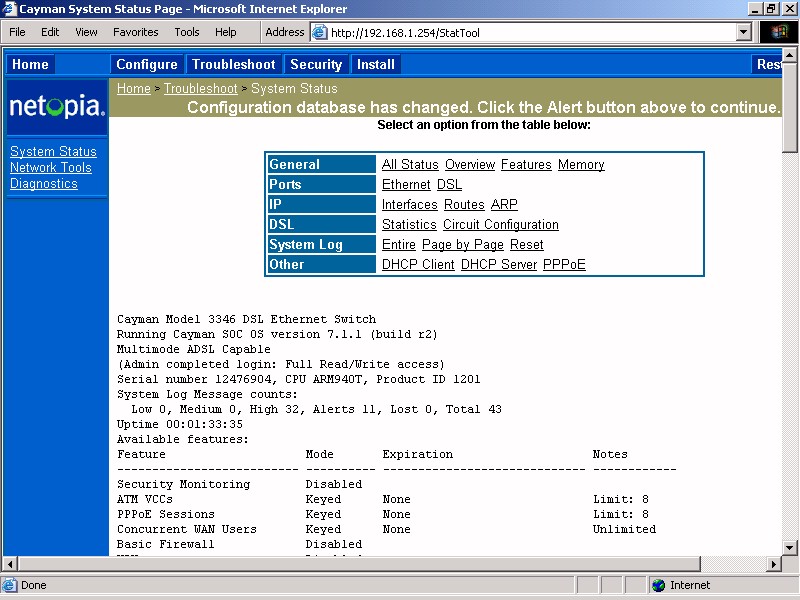Reset the system log
800x600 pixels.
click(x=527, y=244)
